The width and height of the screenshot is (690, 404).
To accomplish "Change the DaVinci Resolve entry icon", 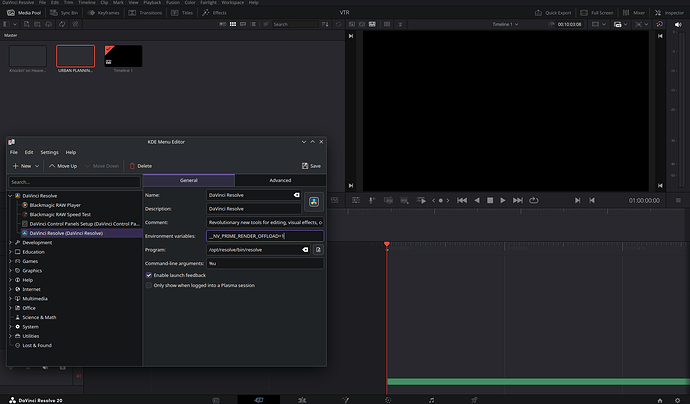I will (x=314, y=202).
